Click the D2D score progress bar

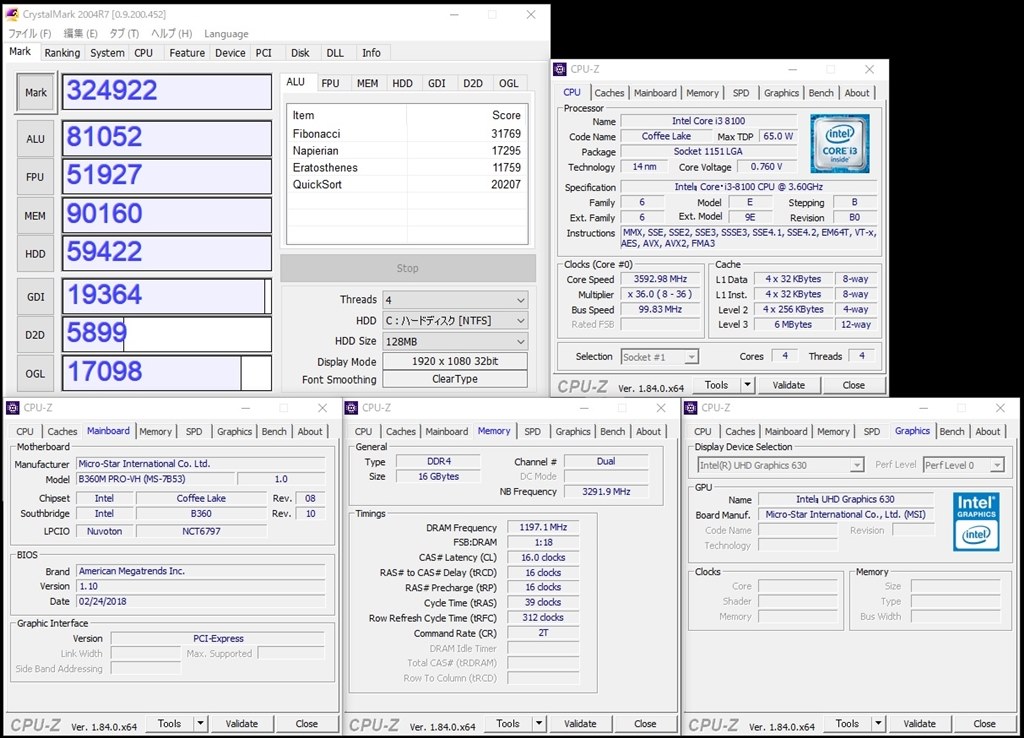coord(167,334)
